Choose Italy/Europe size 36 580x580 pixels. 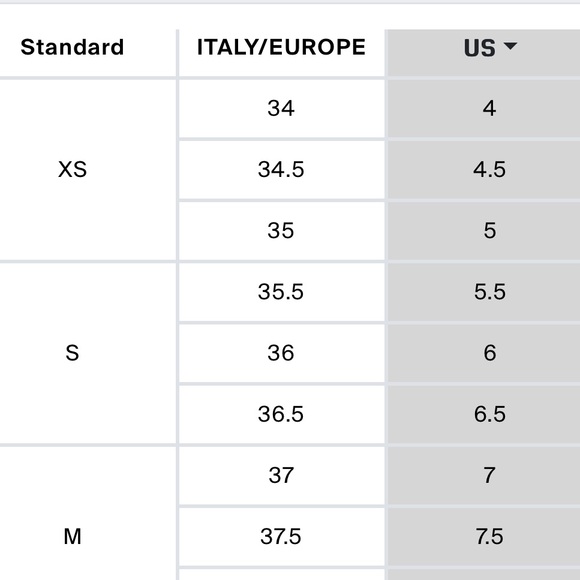(282, 353)
